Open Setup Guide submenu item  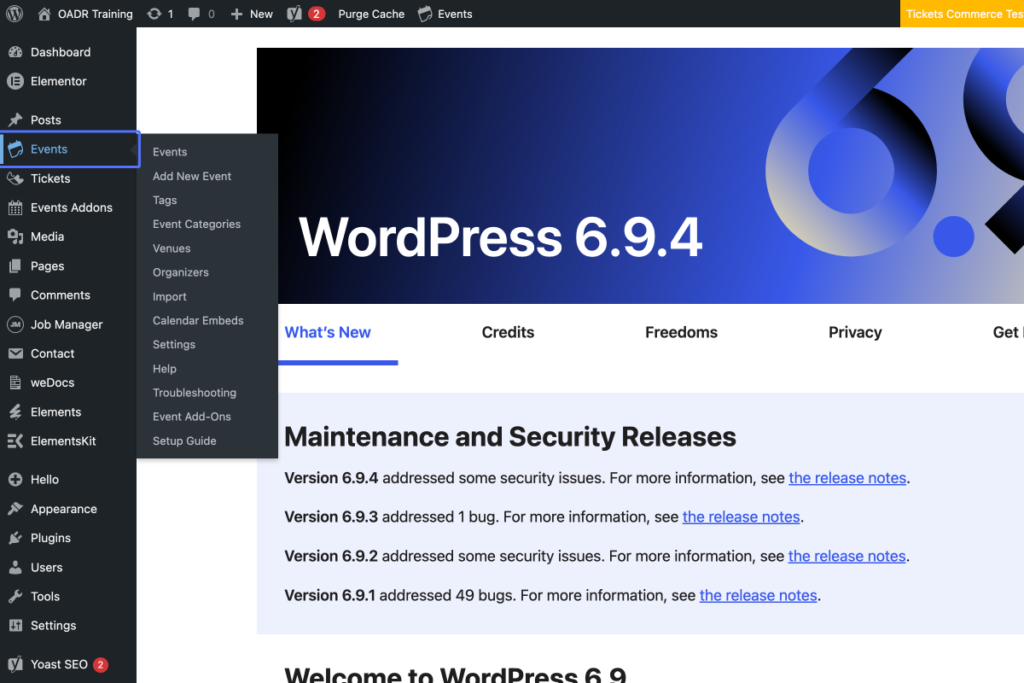click(184, 441)
